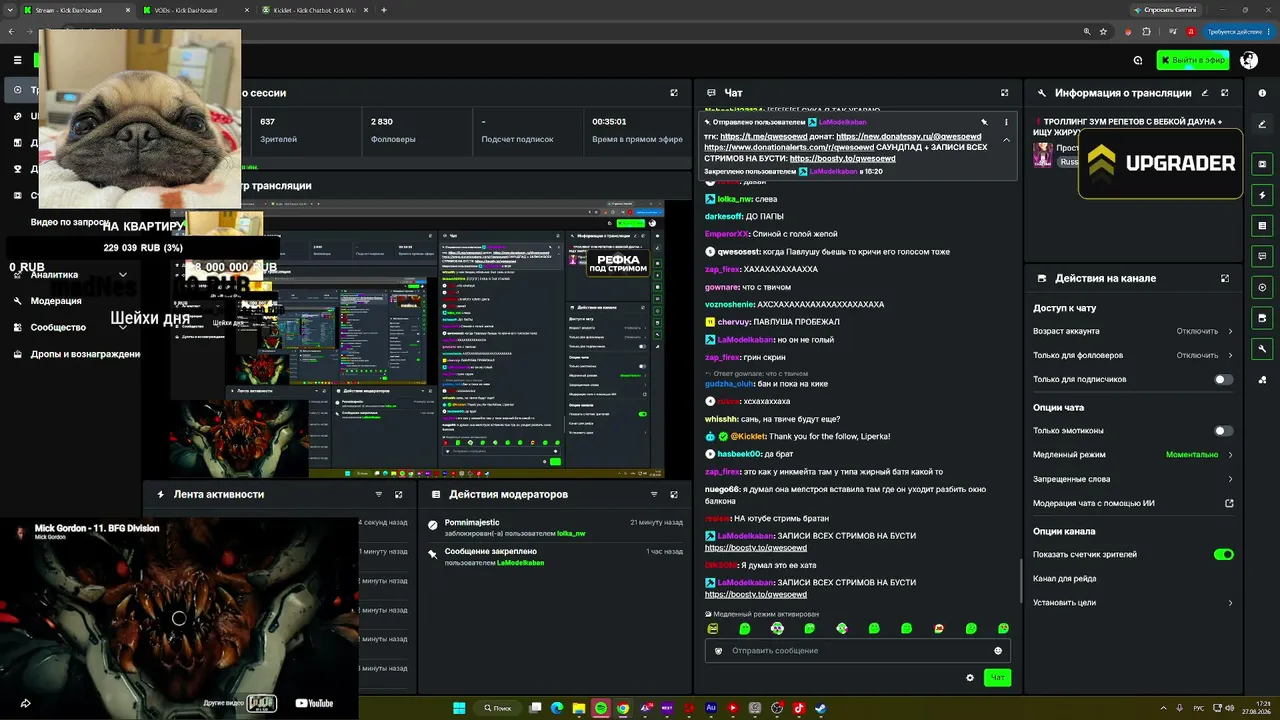1280x720 pixels.
Task: Open pinned message three-dot options
Action: pyautogui.click(x=1006, y=122)
